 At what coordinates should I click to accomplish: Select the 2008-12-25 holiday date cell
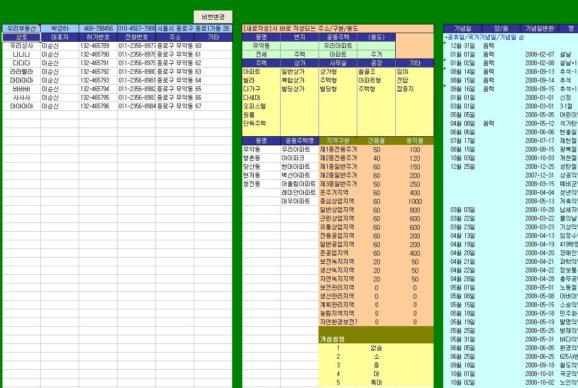click(539, 167)
